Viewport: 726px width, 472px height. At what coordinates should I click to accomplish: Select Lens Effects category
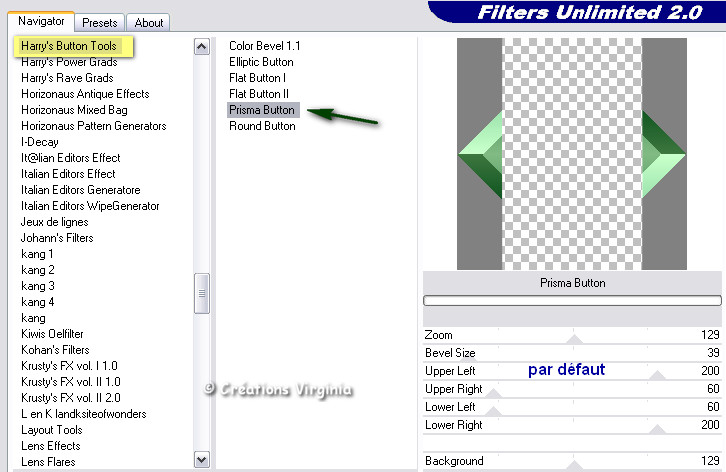click(51, 446)
